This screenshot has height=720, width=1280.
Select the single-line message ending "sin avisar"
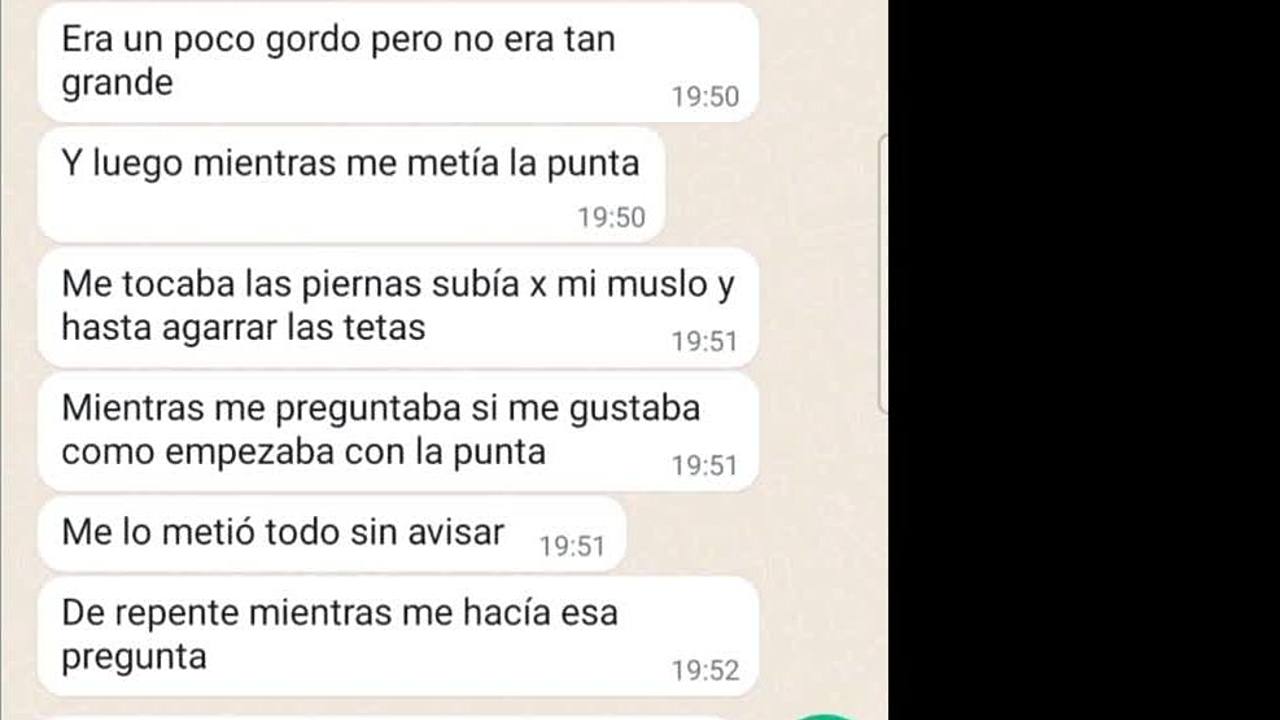(332, 534)
